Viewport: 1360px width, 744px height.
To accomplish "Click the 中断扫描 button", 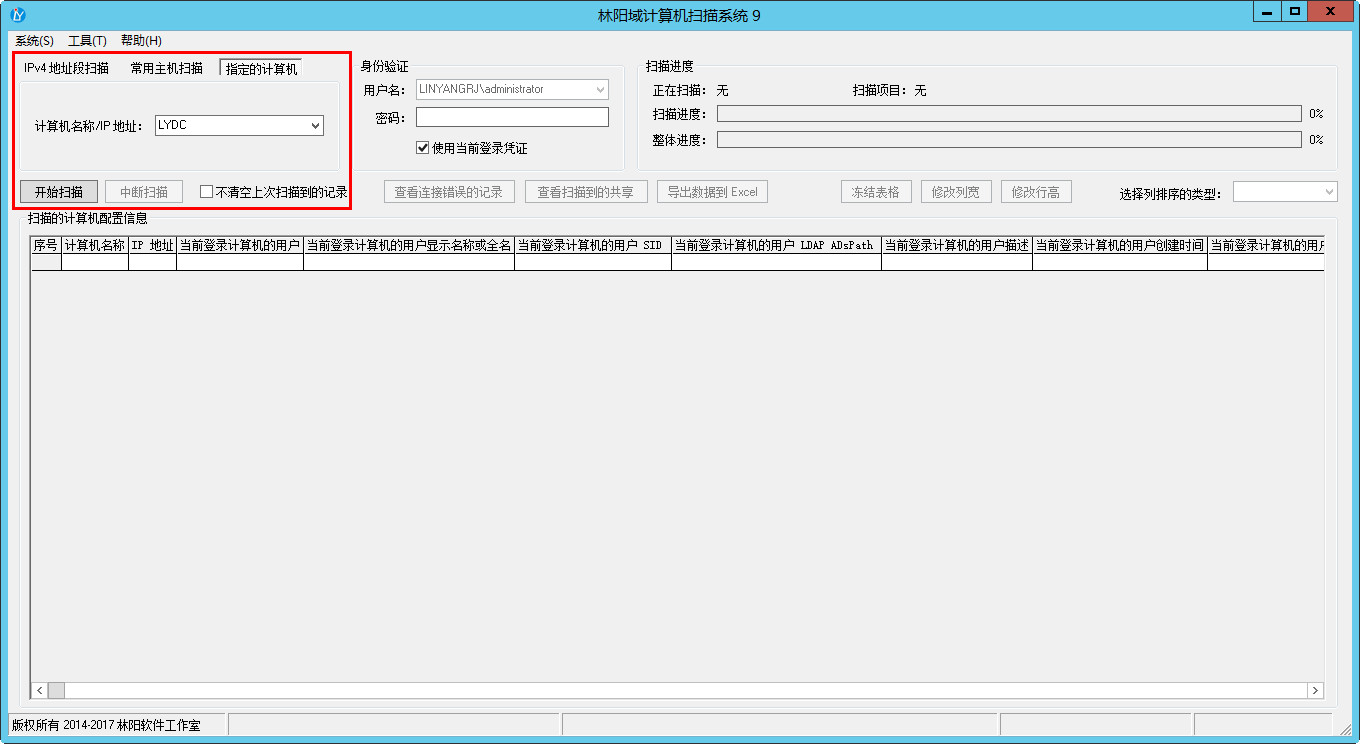I will coord(144,192).
